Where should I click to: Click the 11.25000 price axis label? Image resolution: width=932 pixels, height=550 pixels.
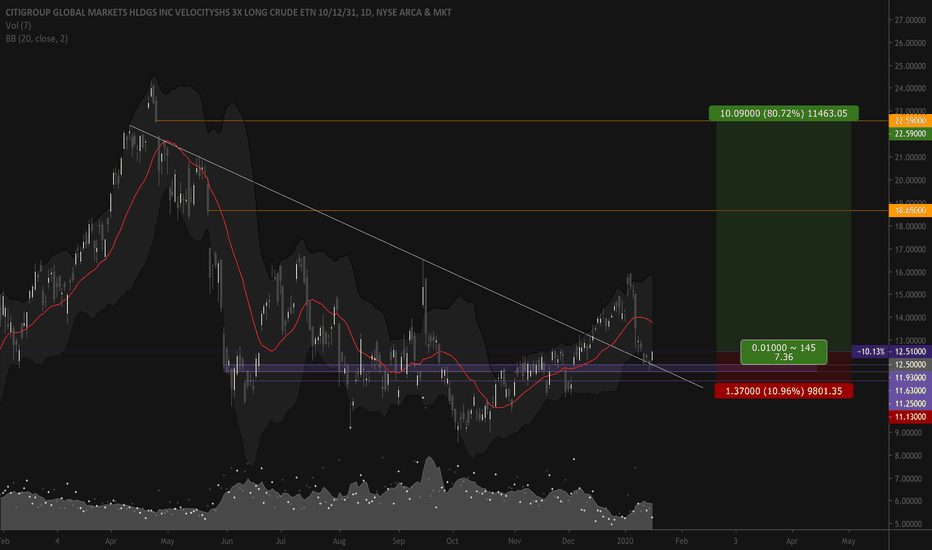click(x=910, y=404)
